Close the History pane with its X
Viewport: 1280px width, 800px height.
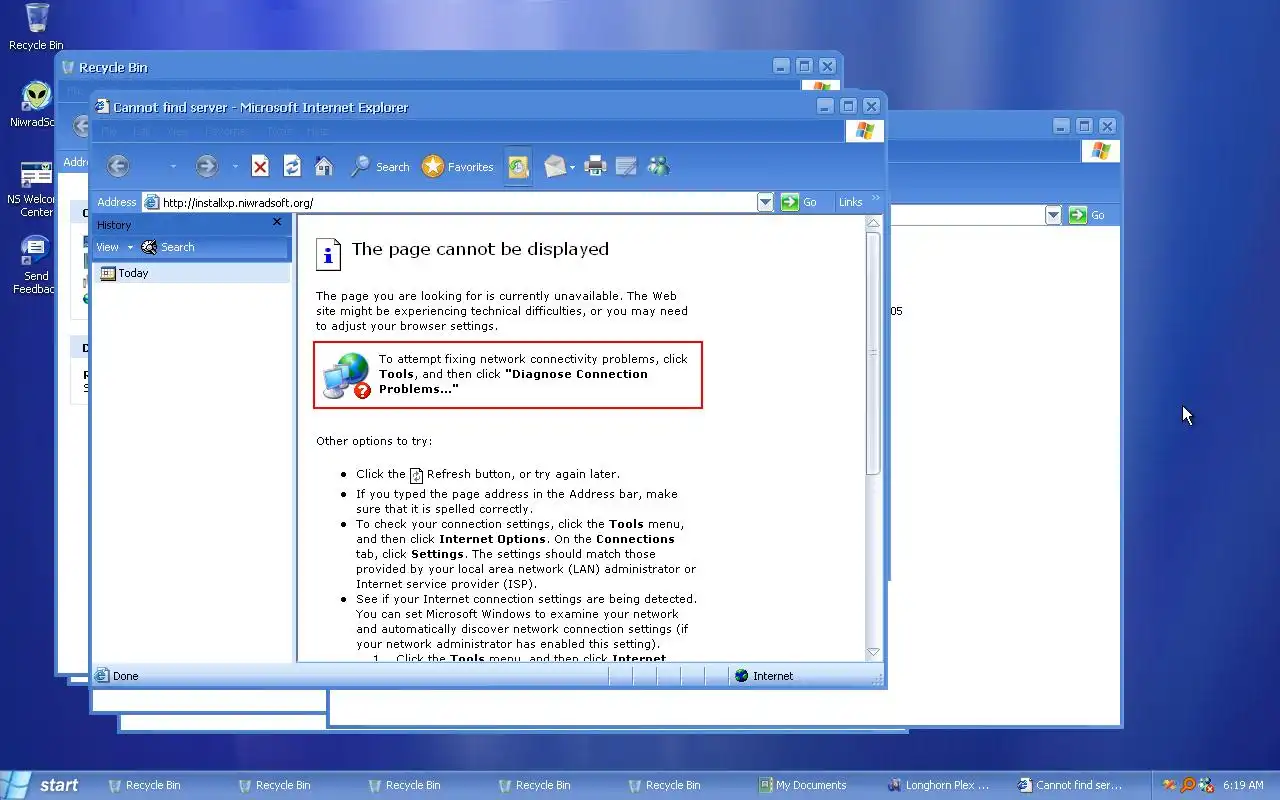[x=277, y=222]
